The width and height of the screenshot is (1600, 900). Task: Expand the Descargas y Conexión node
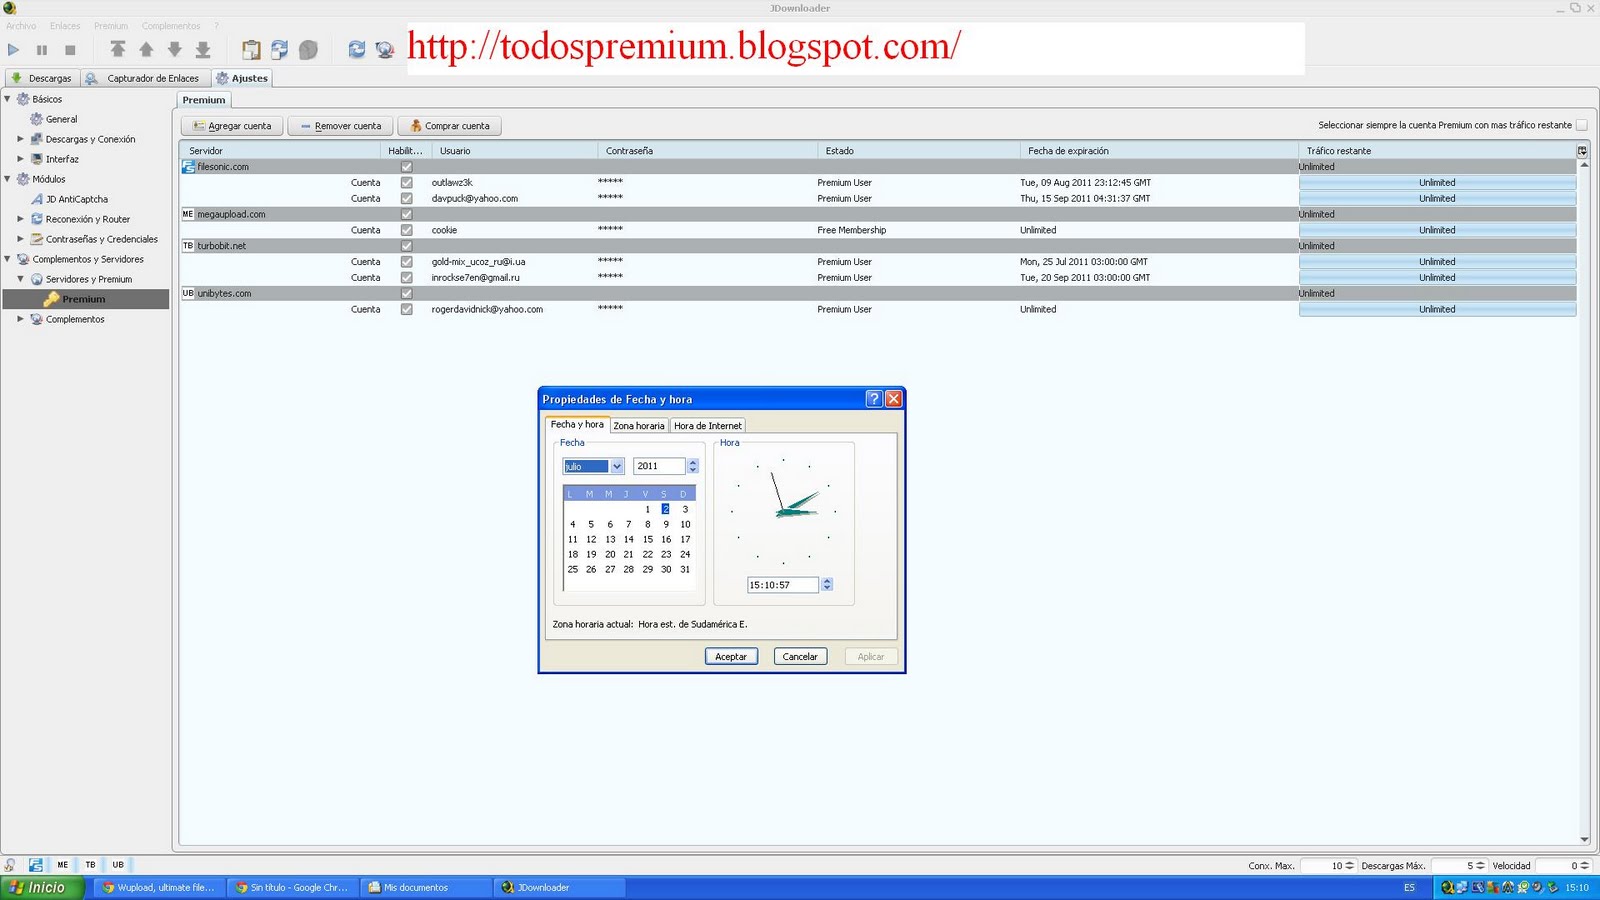point(20,139)
